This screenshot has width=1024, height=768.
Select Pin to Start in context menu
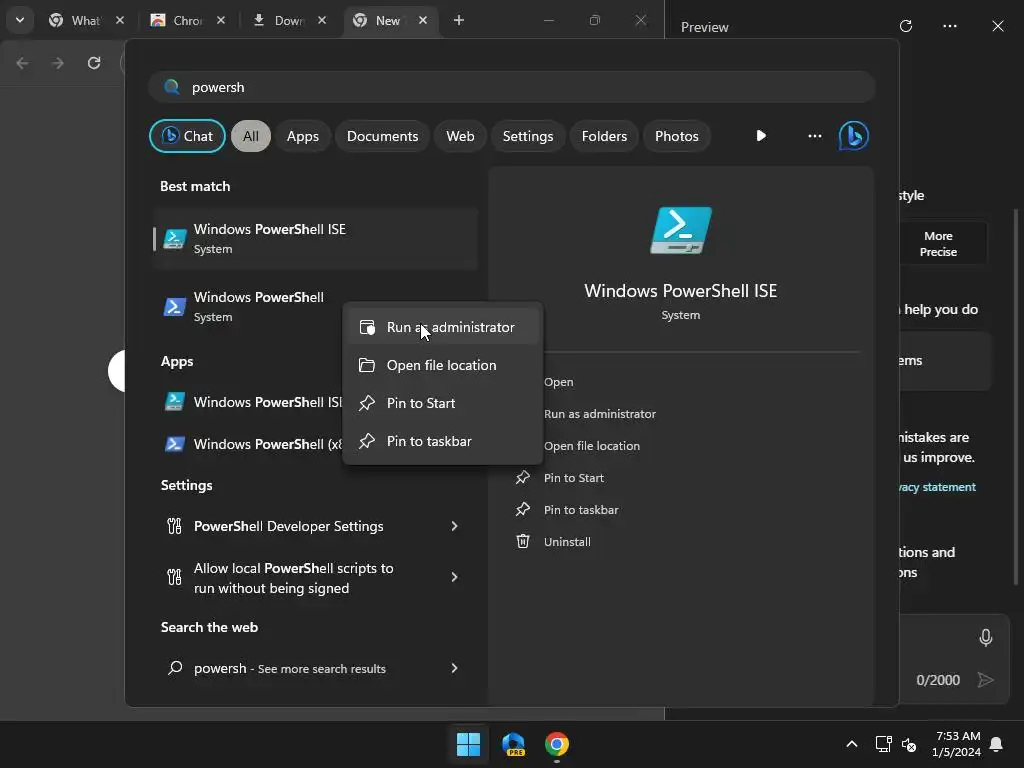pos(442,403)
